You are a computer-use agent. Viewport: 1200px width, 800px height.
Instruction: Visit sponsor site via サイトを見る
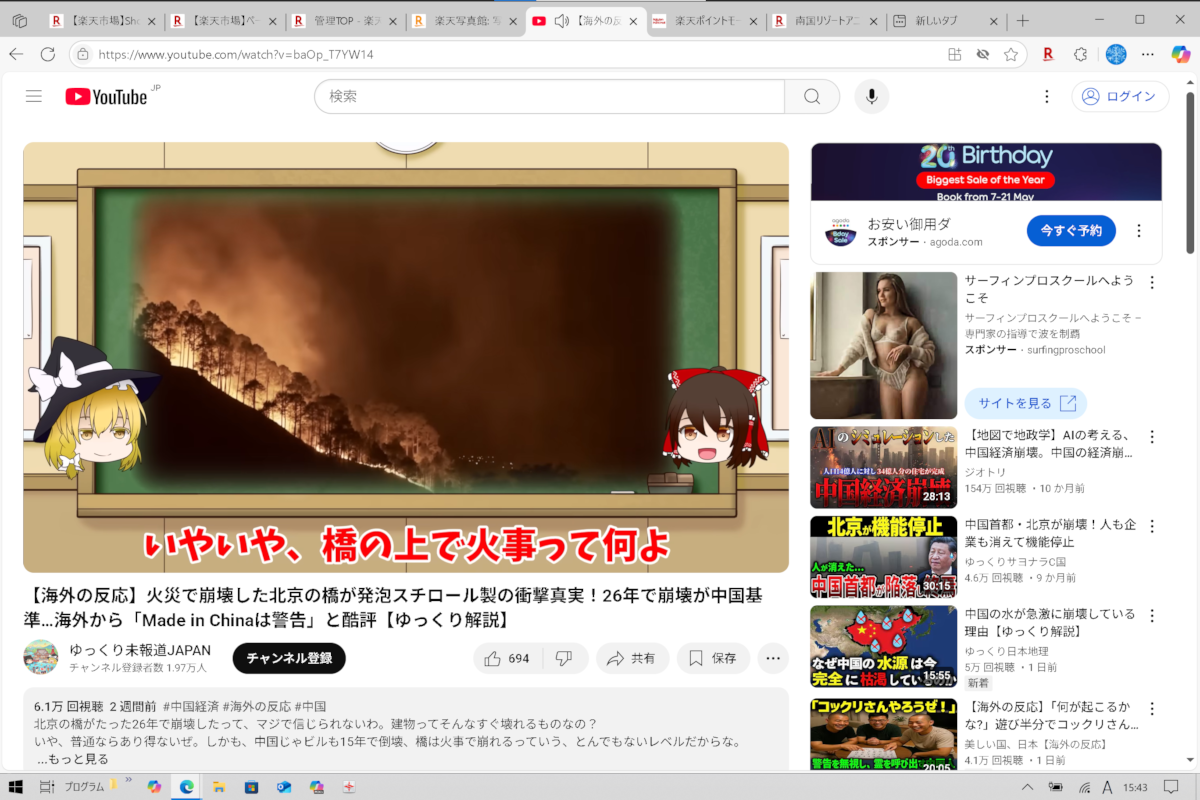point(1026,404)
